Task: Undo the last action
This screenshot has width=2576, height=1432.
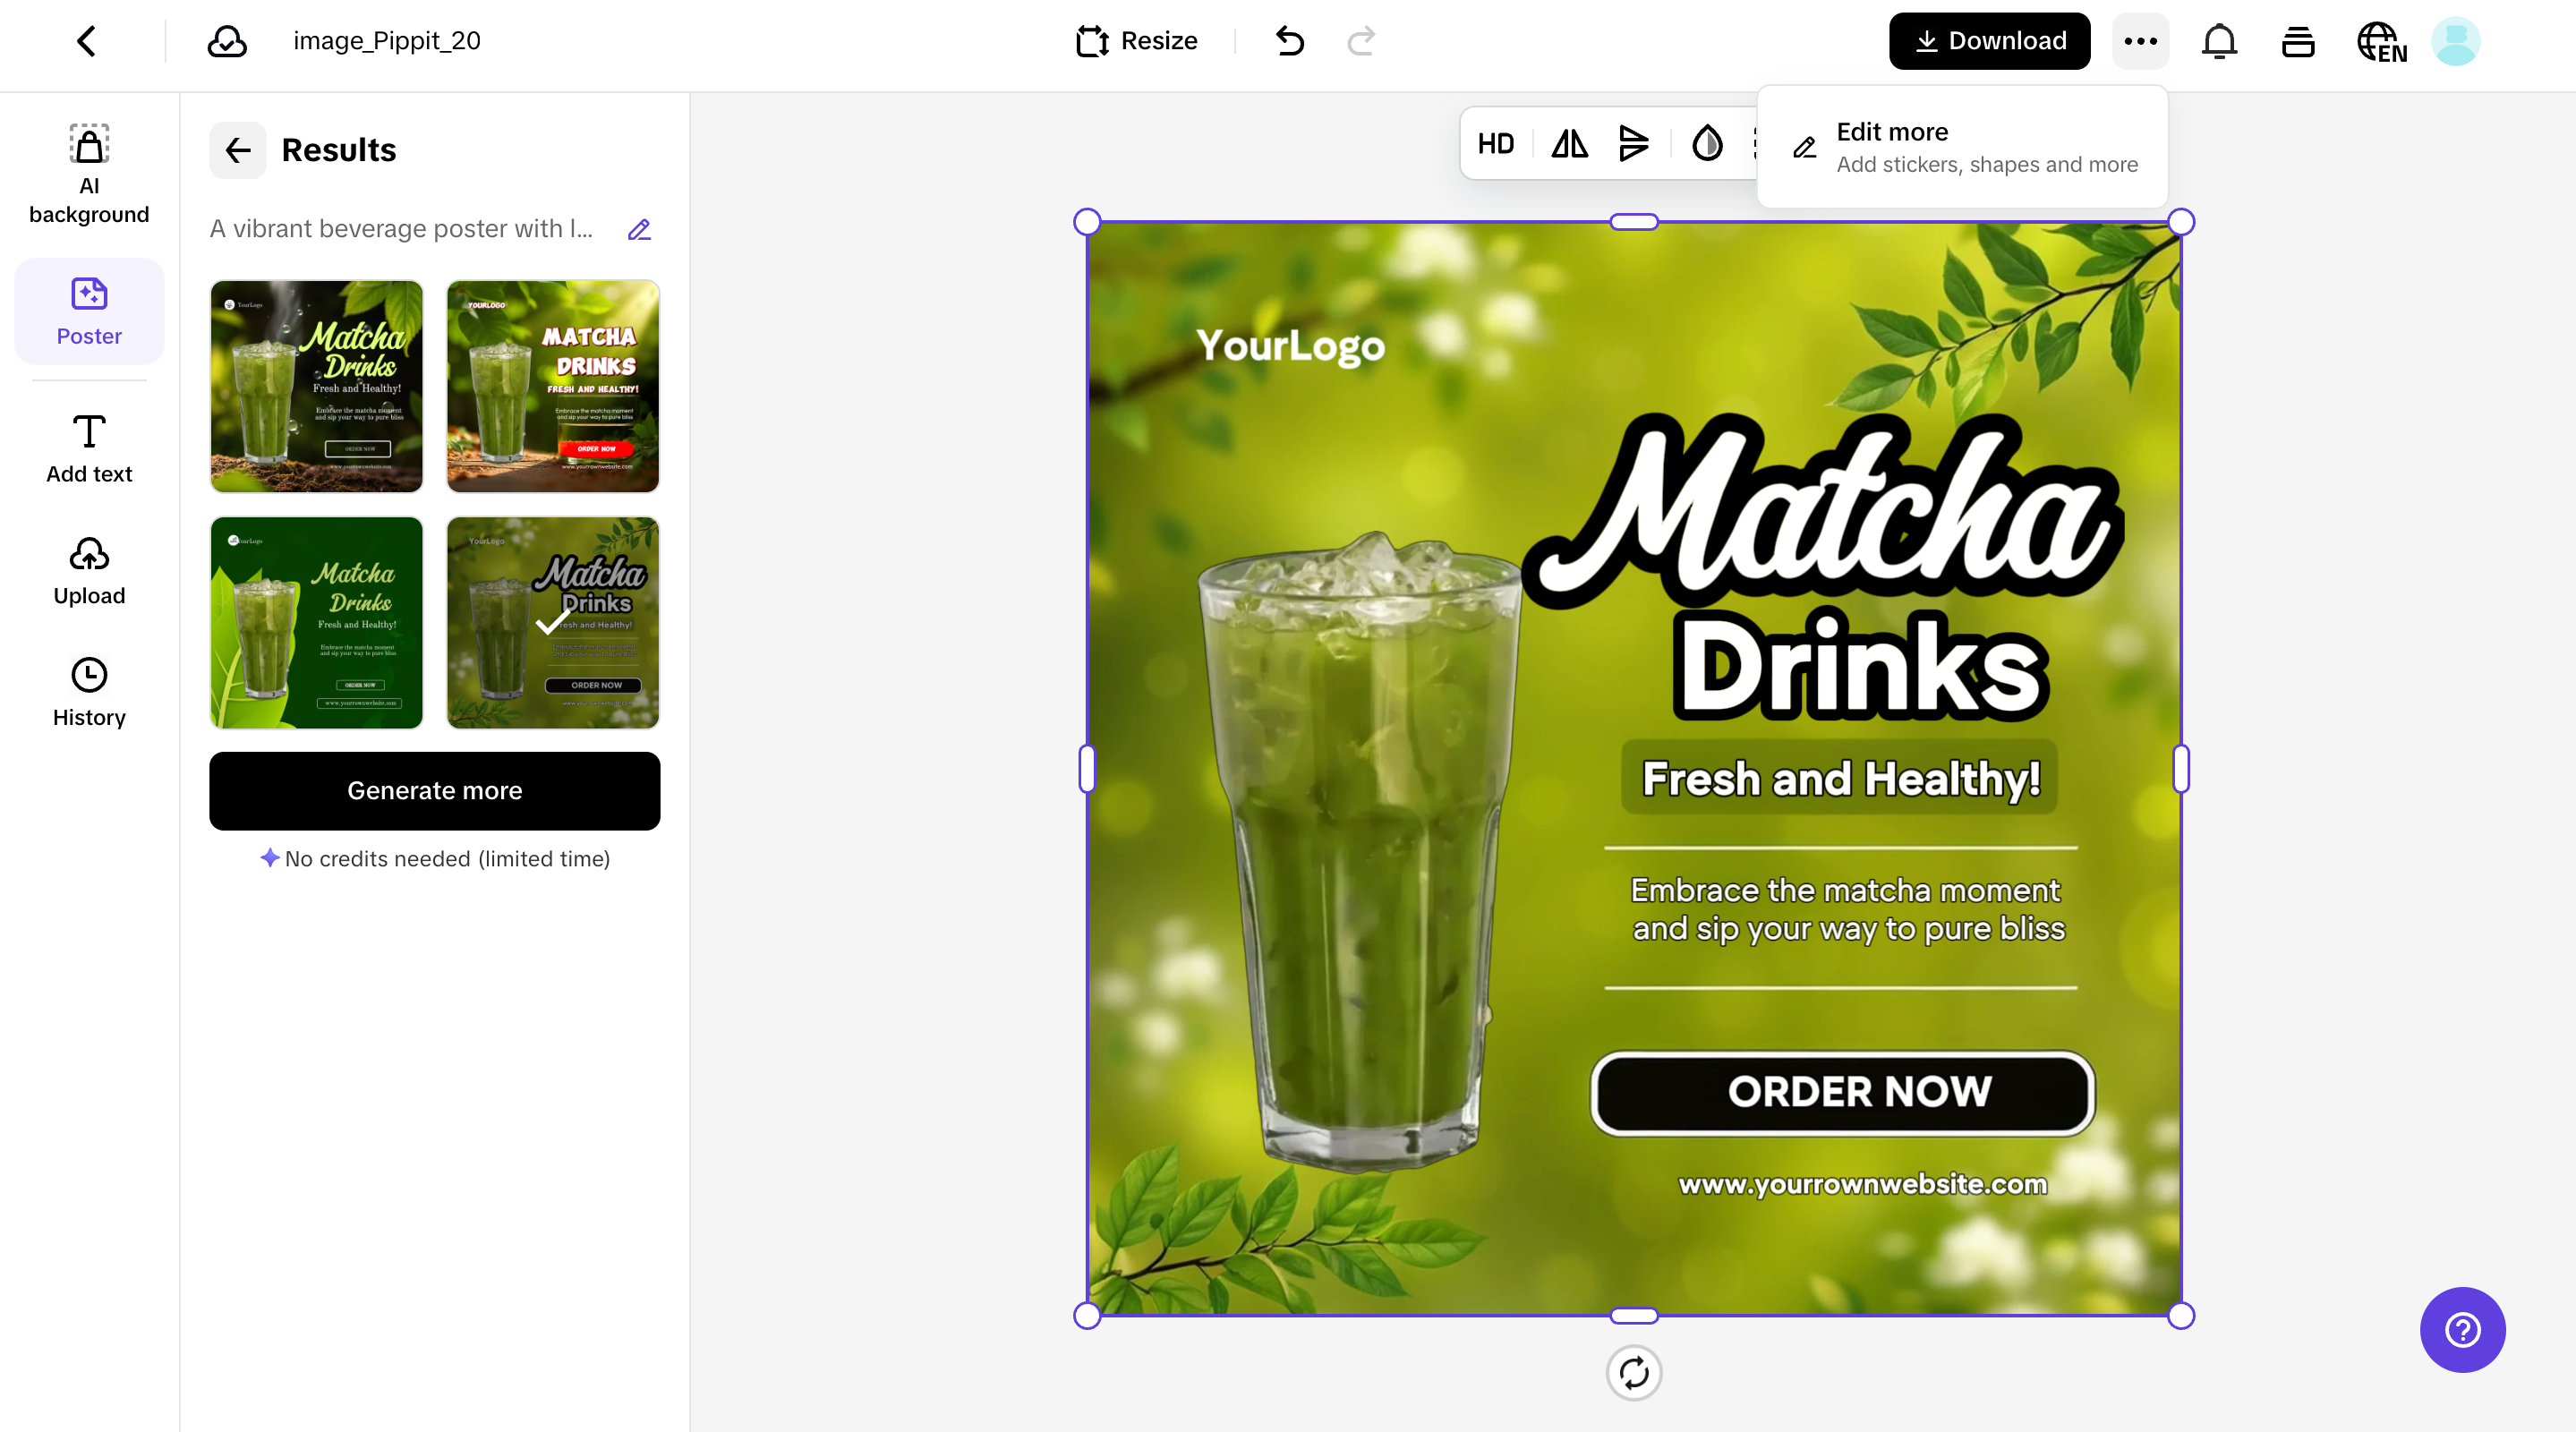Action: click(1290, 41)
